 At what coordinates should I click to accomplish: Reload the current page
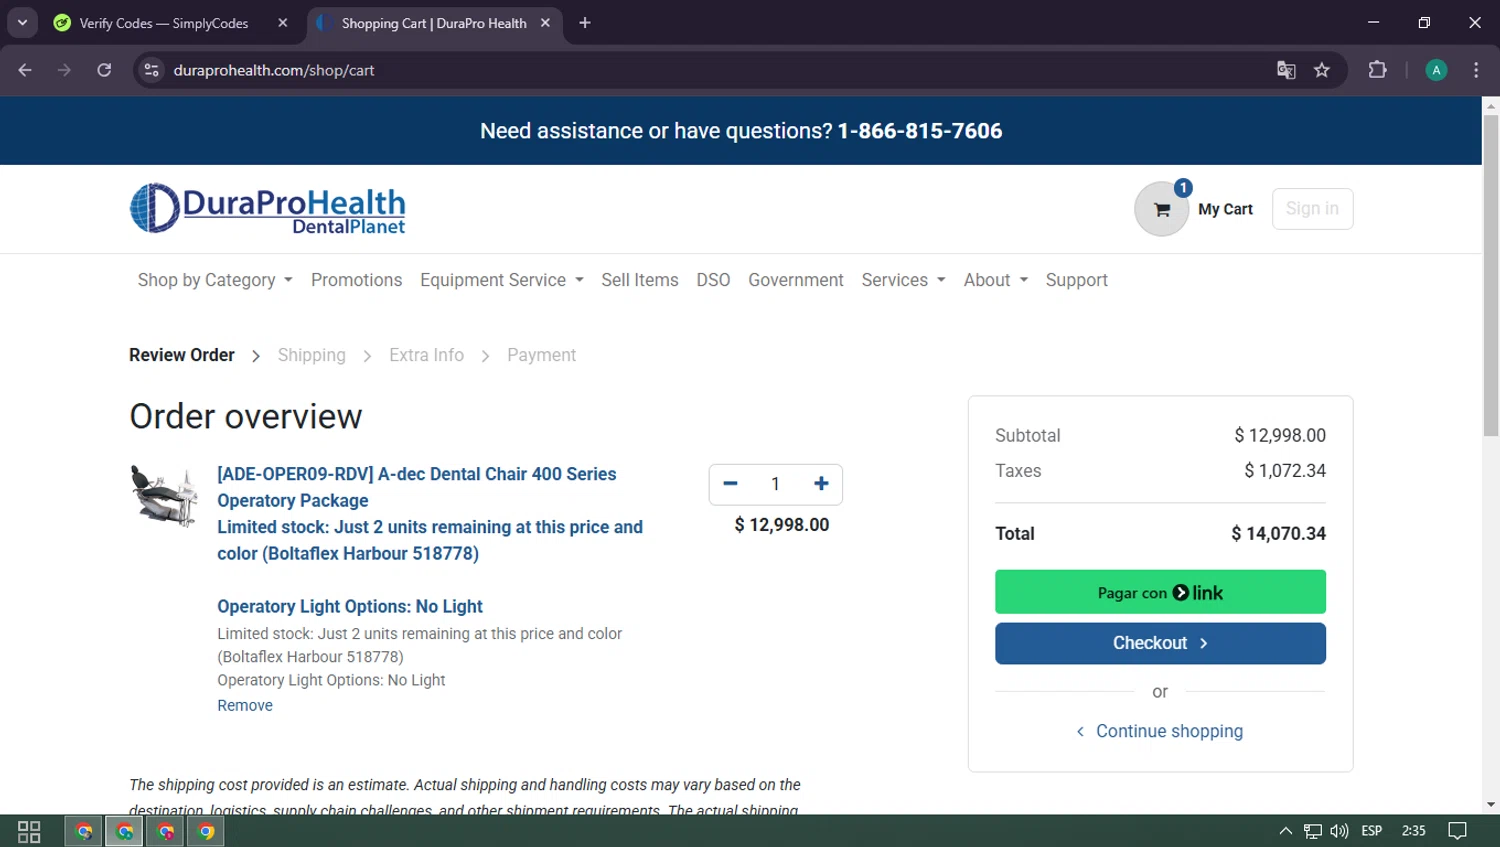click(x=104, y=70)
